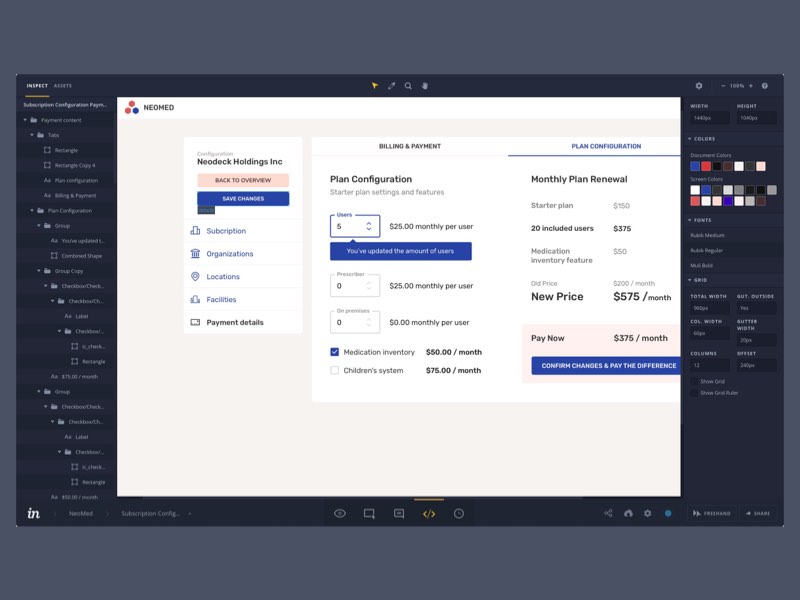The width and height of the screenshot is (800, 600).
Task: Pick the eyedropper tool in top toolbar
Action: (392, 86)
